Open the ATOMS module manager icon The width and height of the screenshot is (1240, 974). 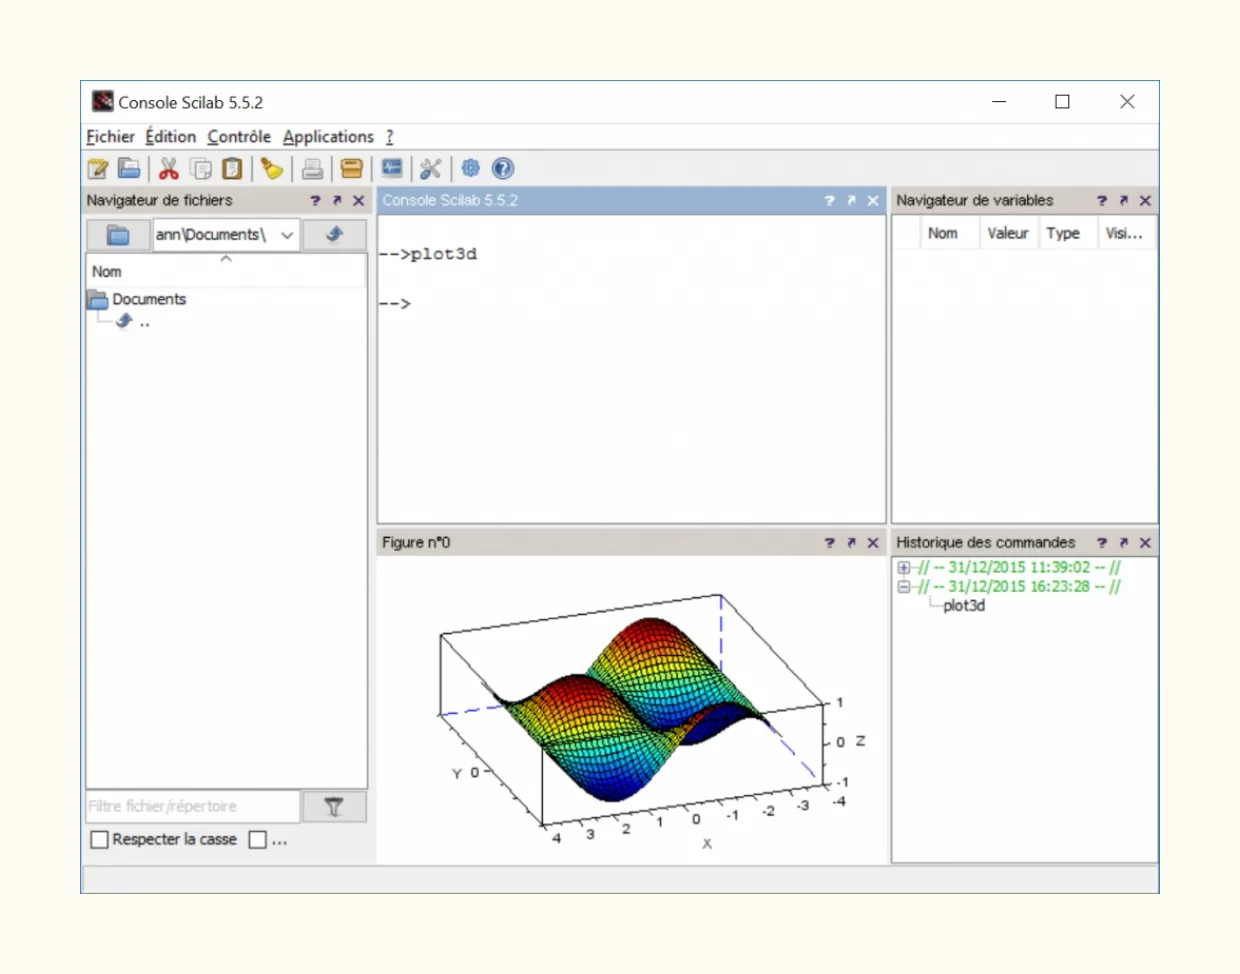[x=351, y=169]
